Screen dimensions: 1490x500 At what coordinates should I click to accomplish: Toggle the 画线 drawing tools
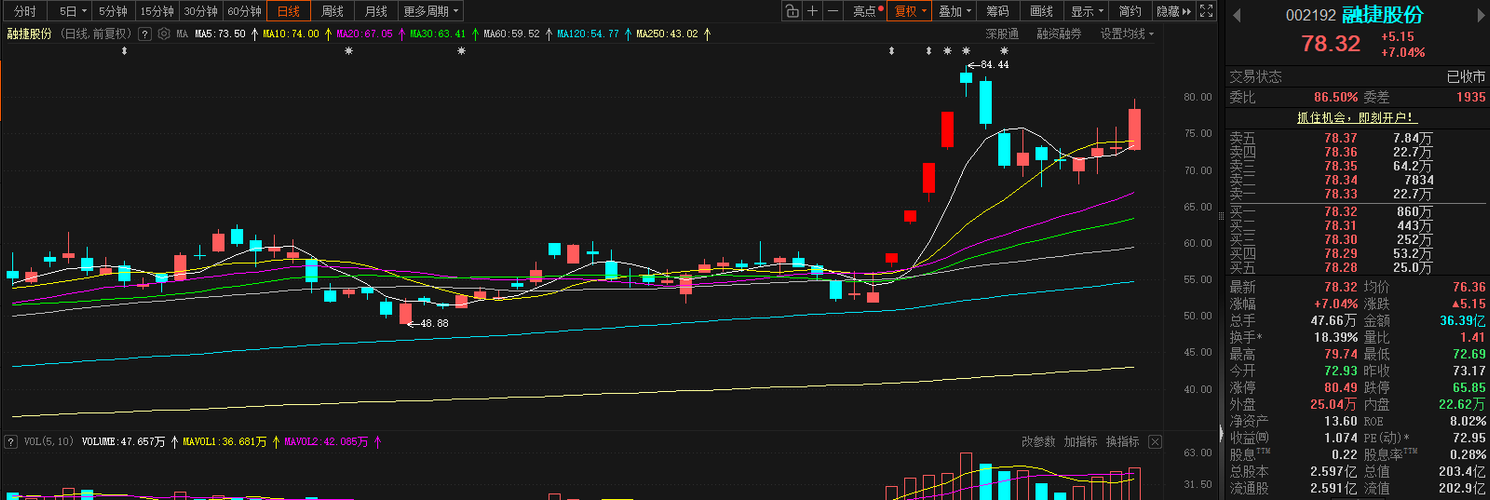1041,12
